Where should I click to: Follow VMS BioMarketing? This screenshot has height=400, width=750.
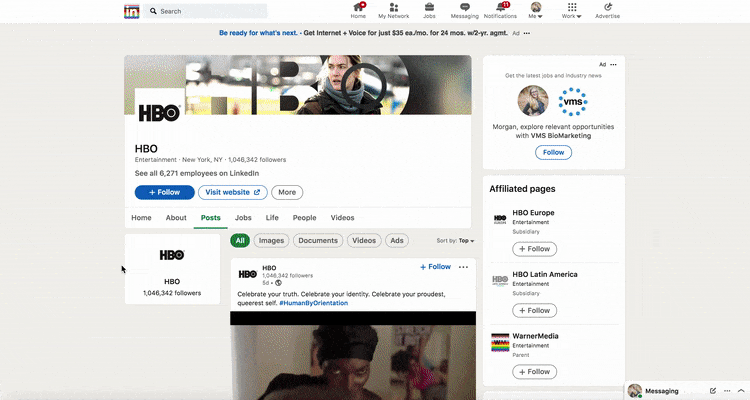tap(553, 153)
